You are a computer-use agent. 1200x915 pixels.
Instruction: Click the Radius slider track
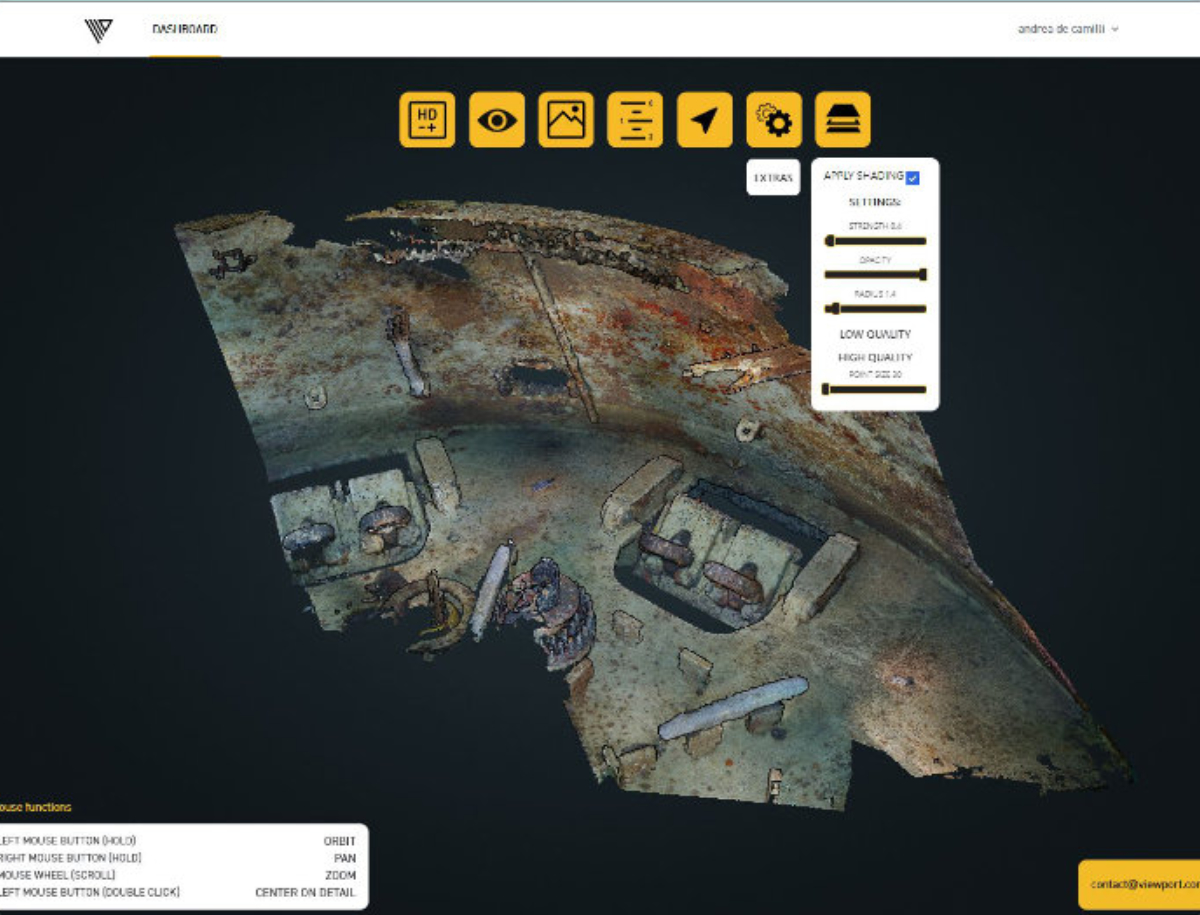pos(876,309)
